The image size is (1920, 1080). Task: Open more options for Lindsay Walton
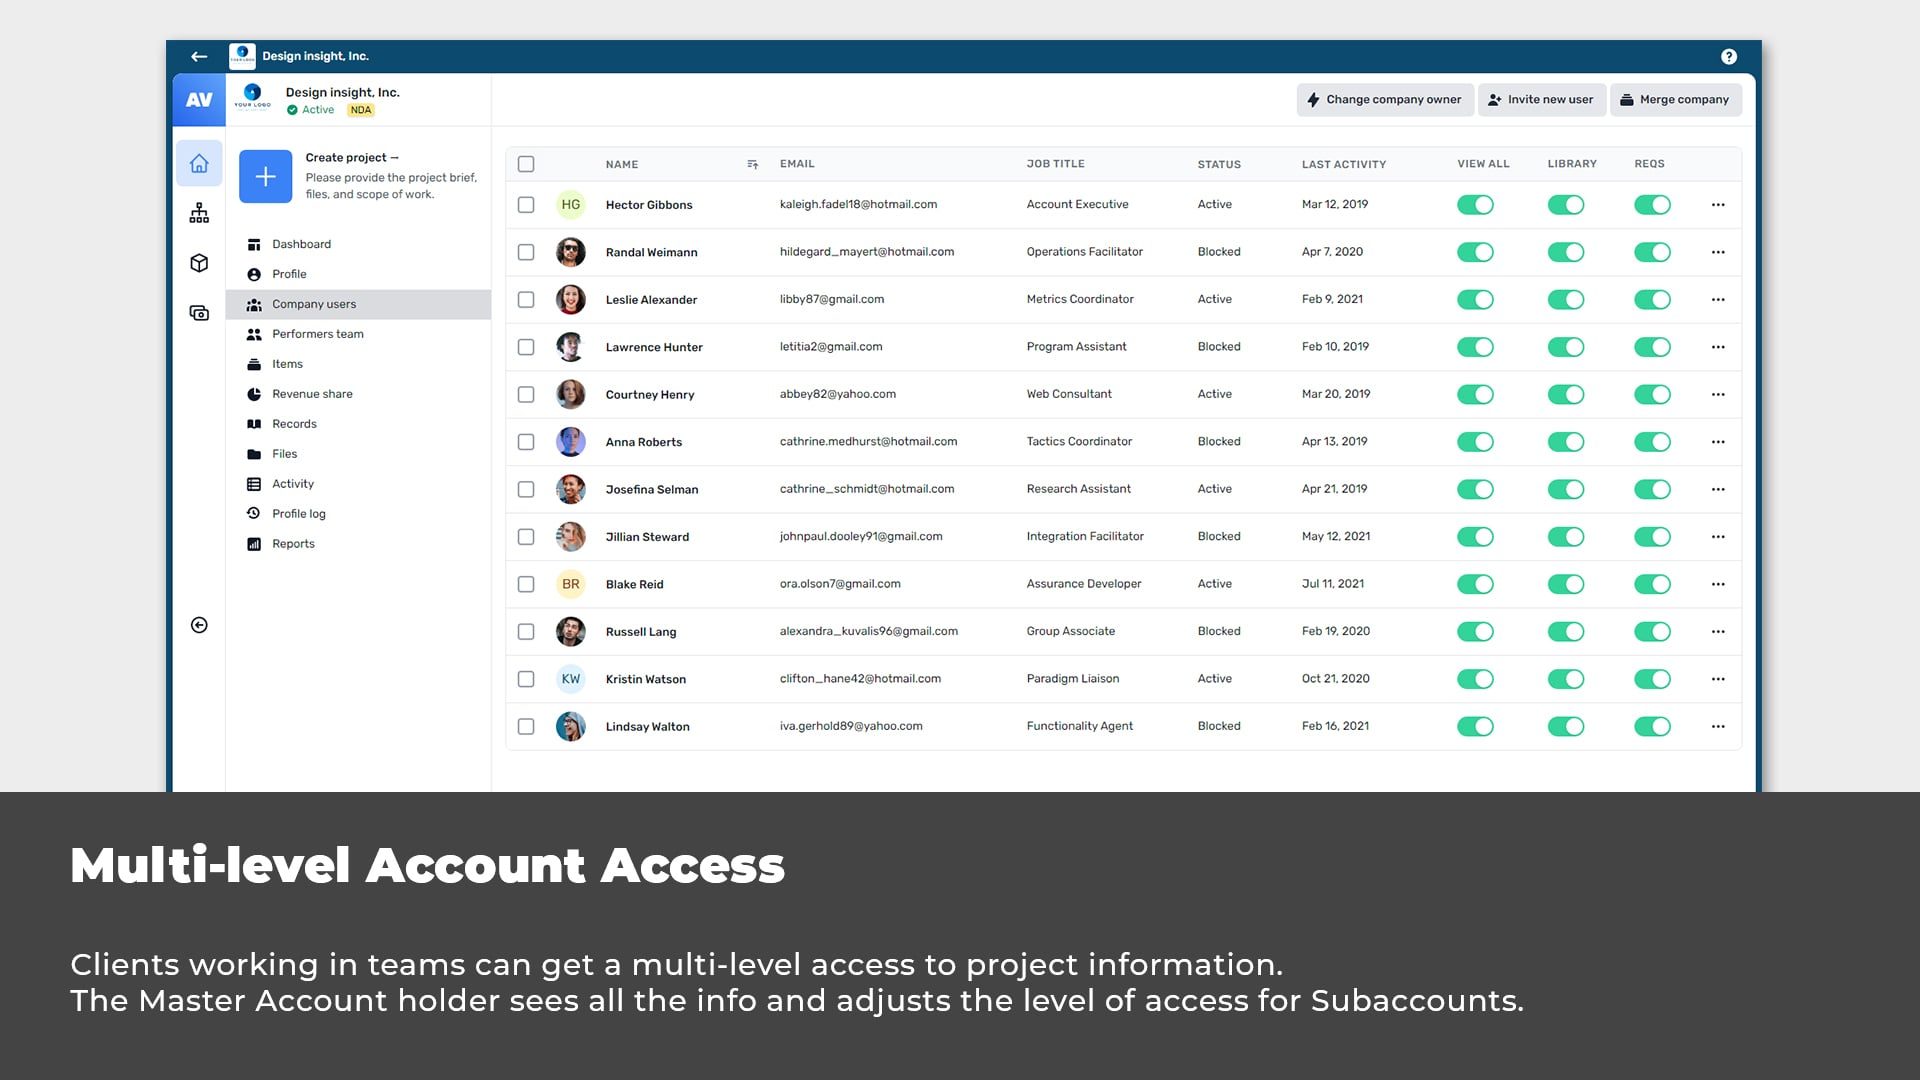tap(1718, 727)
